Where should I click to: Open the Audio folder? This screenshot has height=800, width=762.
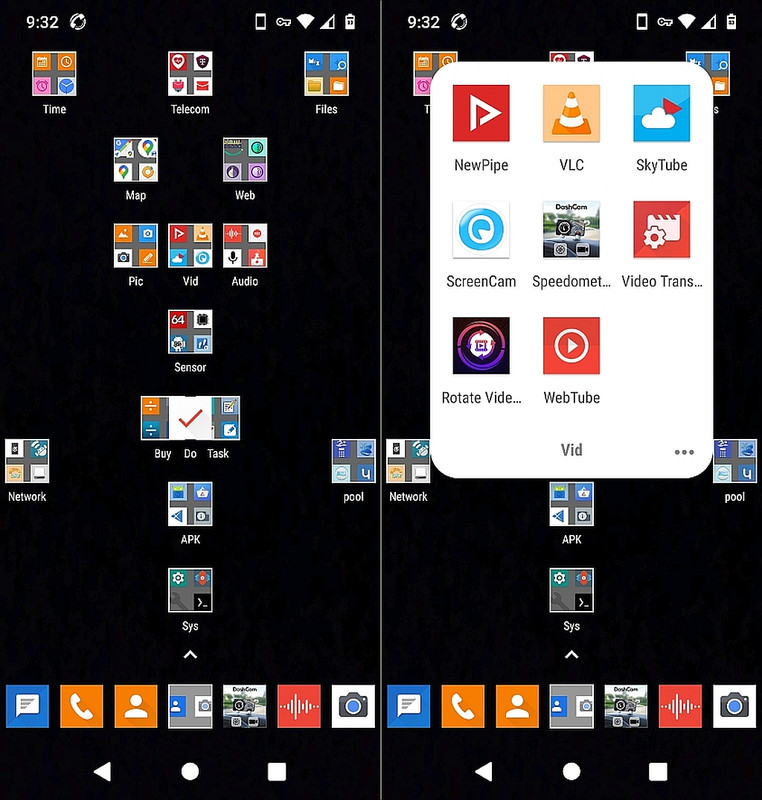245,246
